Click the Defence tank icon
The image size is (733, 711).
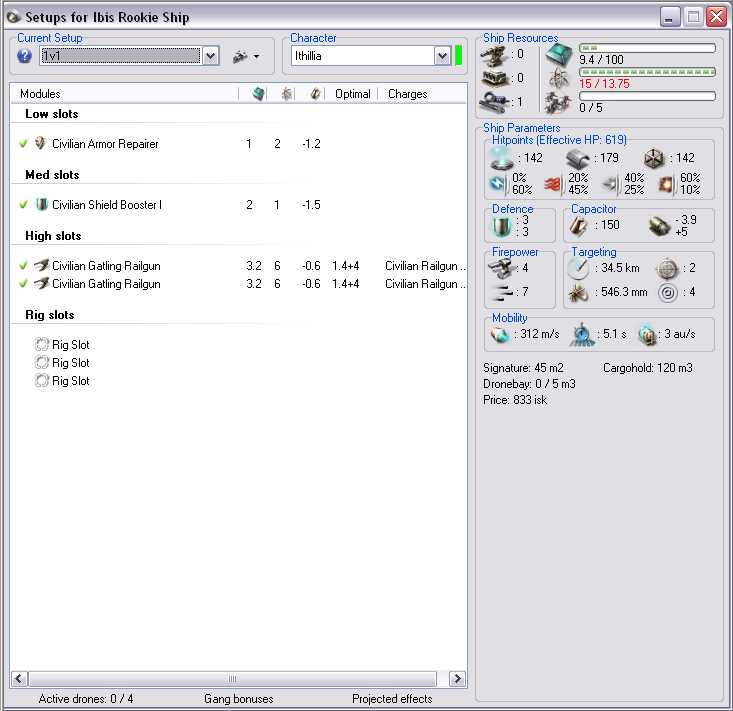[502, 226]
